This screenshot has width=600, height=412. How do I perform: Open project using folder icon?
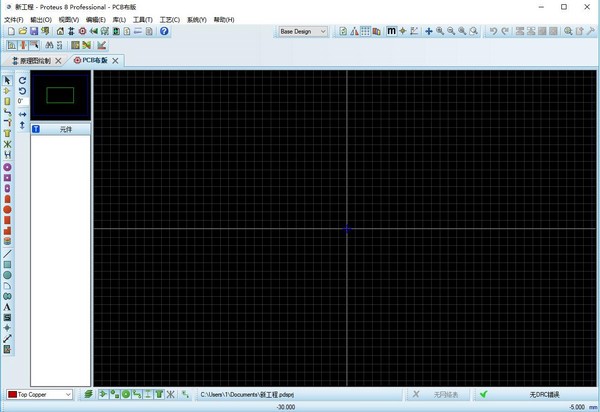tap(21, 31)
